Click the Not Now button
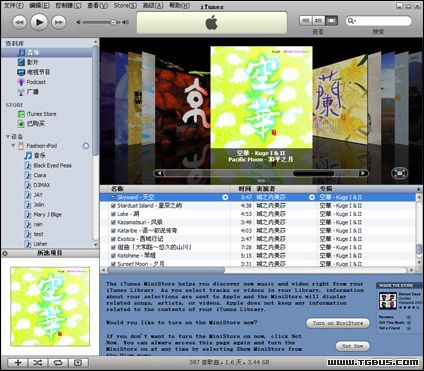This screenshot has width=424, height=371. coord(353,346)
